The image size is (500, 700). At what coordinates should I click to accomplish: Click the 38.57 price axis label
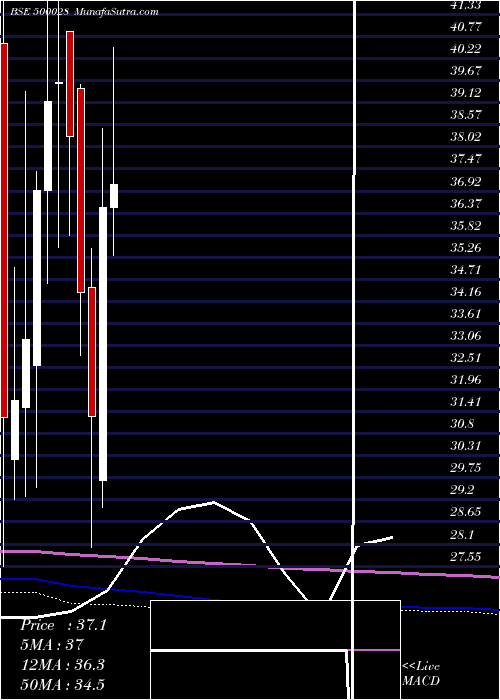click(465, 115)
